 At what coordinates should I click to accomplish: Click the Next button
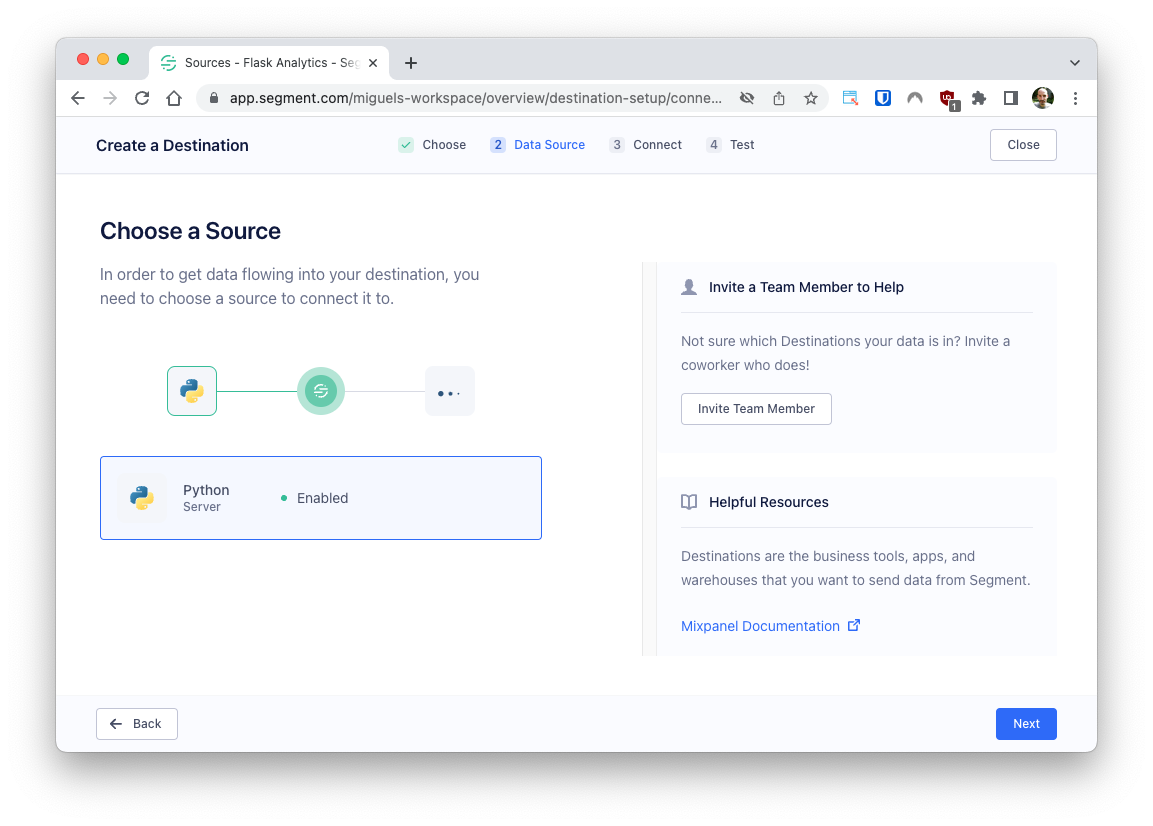pos(1026,724)
